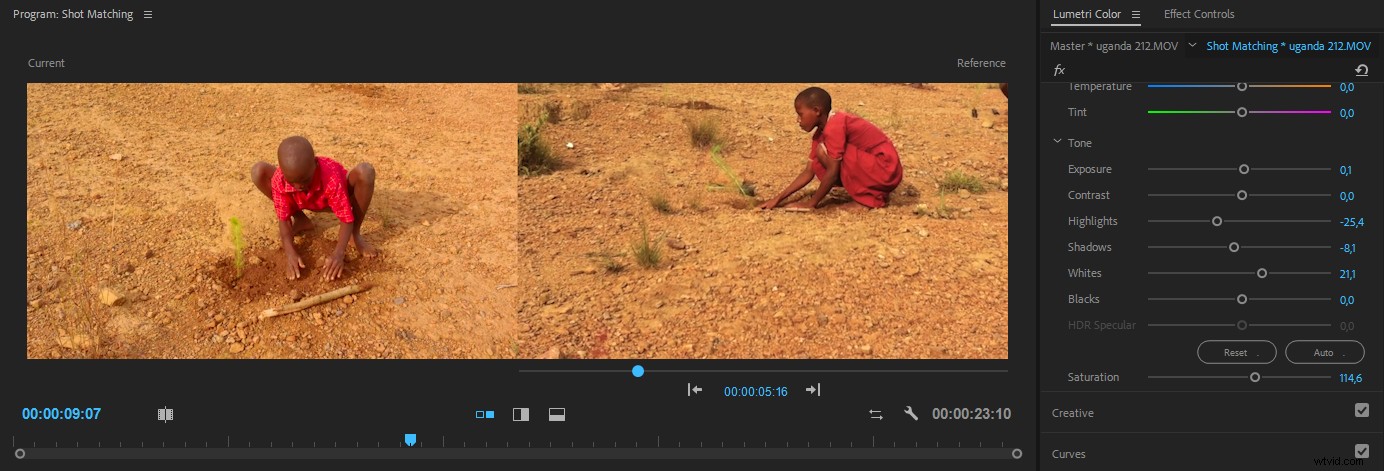Click the shot or frame comparison icon
Screen dimensions: 1384x471
166,414
